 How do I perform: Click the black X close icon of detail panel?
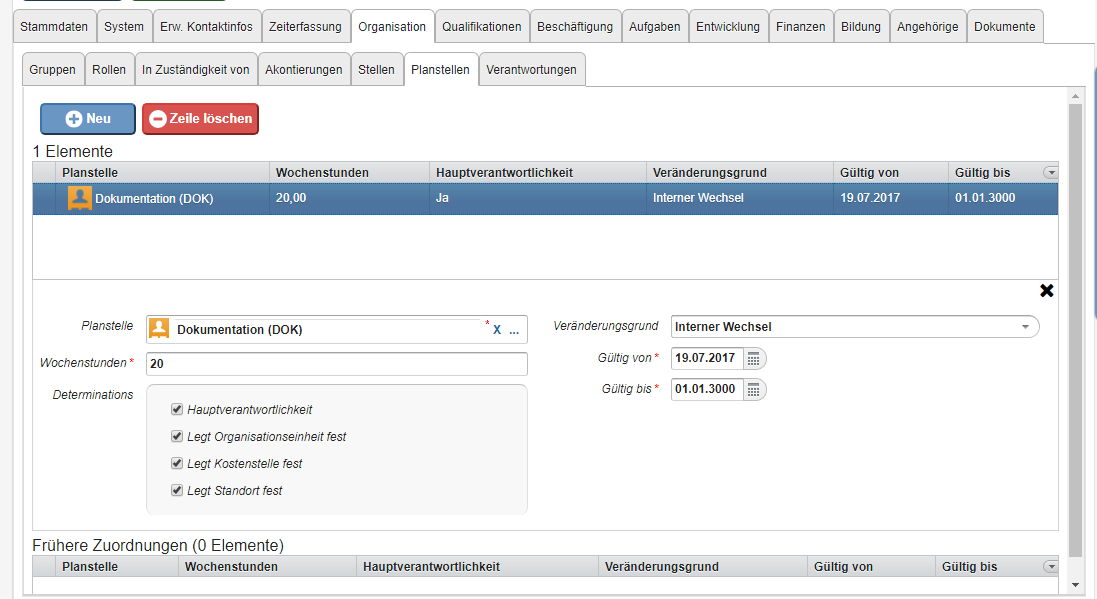(1046, 291)
